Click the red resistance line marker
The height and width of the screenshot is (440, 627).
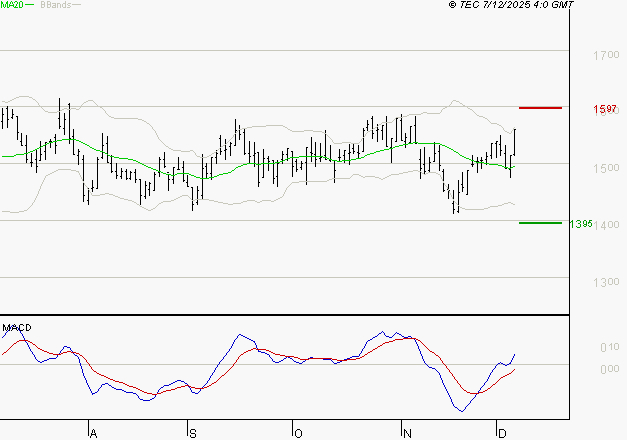[x=540, y=108]
